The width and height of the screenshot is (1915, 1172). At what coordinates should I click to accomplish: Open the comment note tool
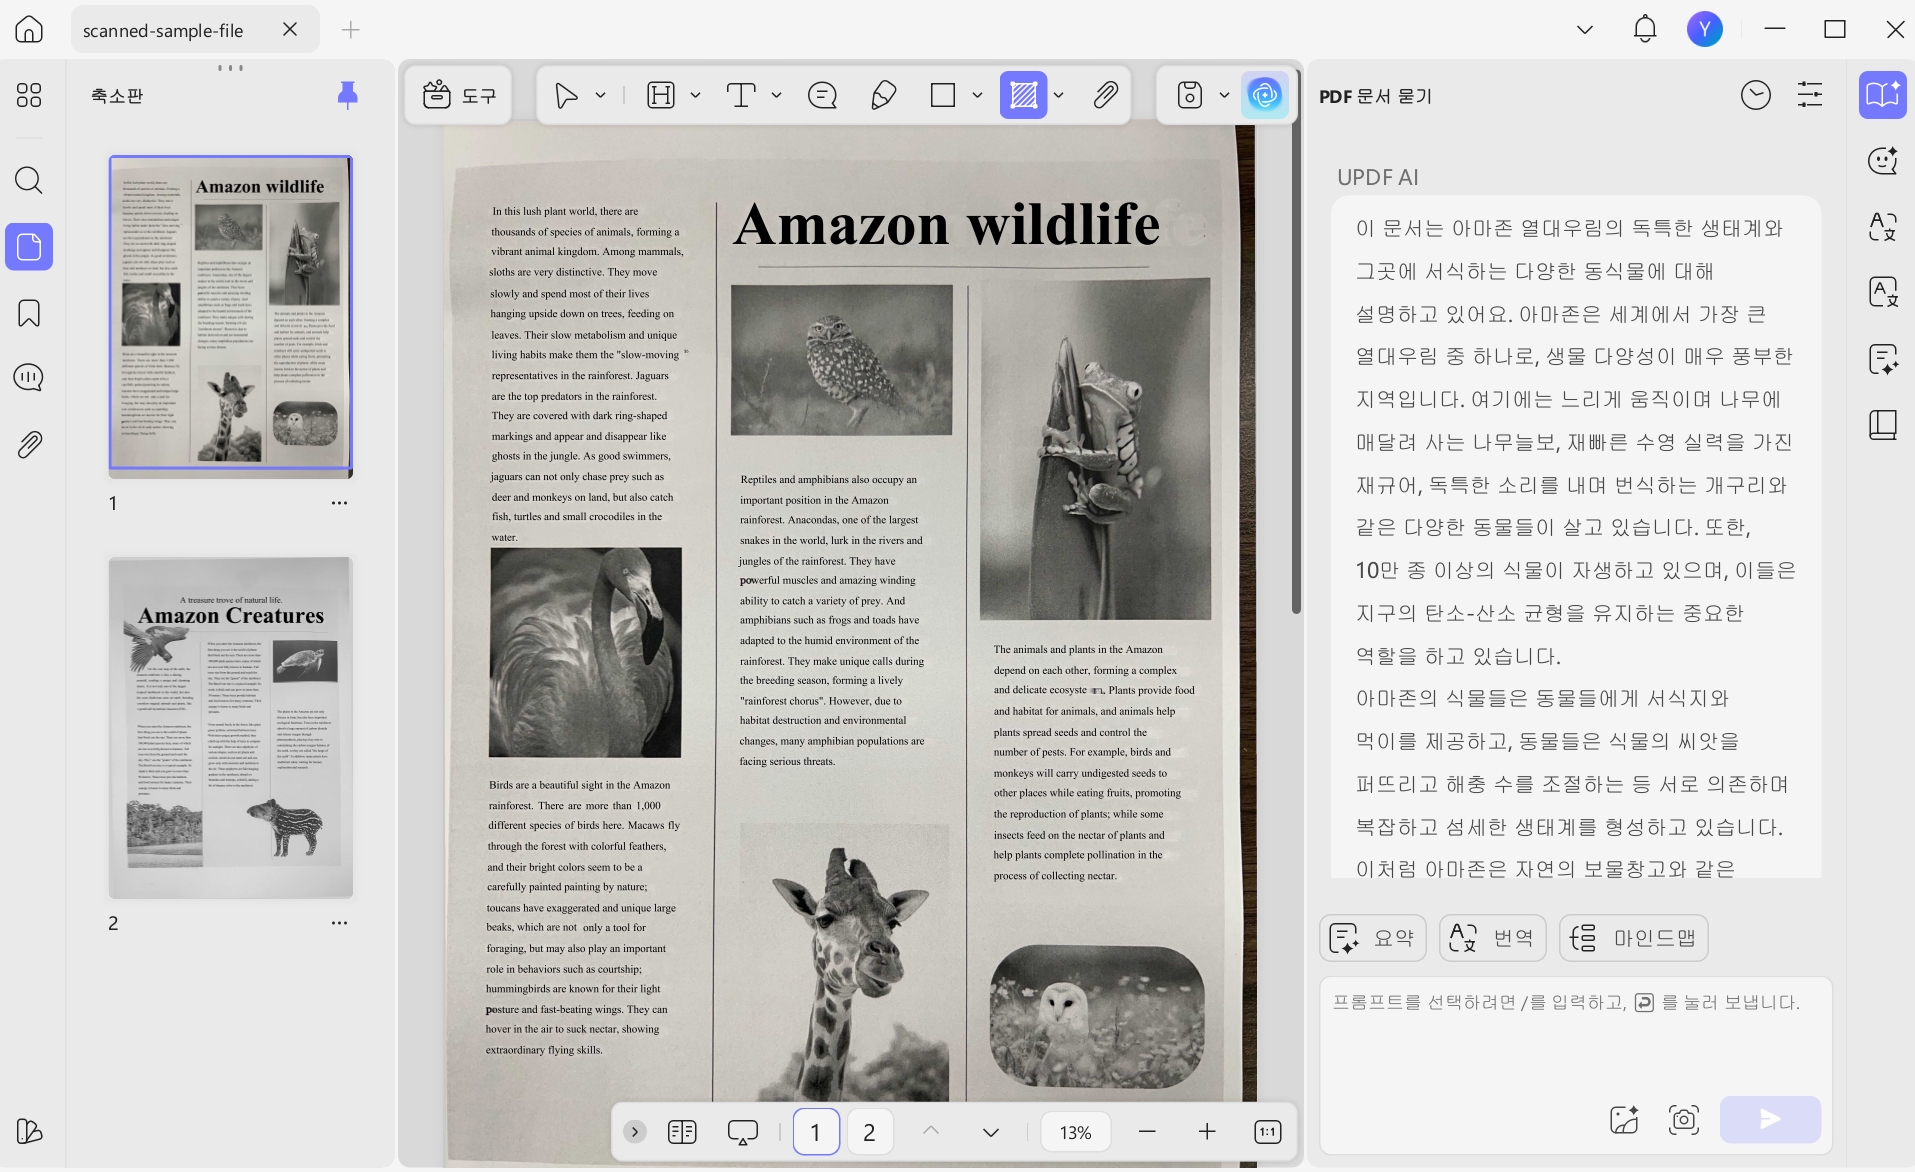click(822, 95)
